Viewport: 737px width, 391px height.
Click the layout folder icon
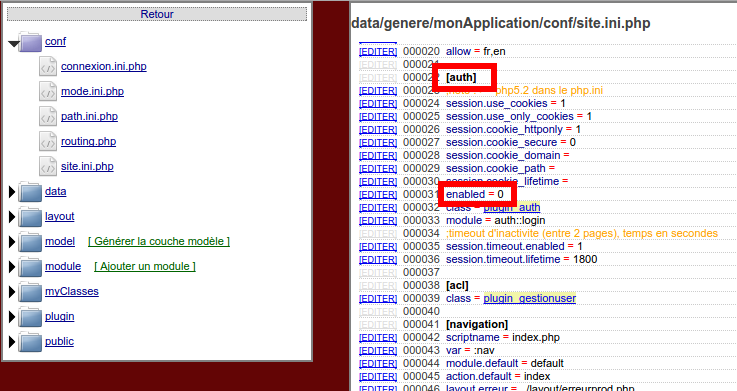(31, 217)
